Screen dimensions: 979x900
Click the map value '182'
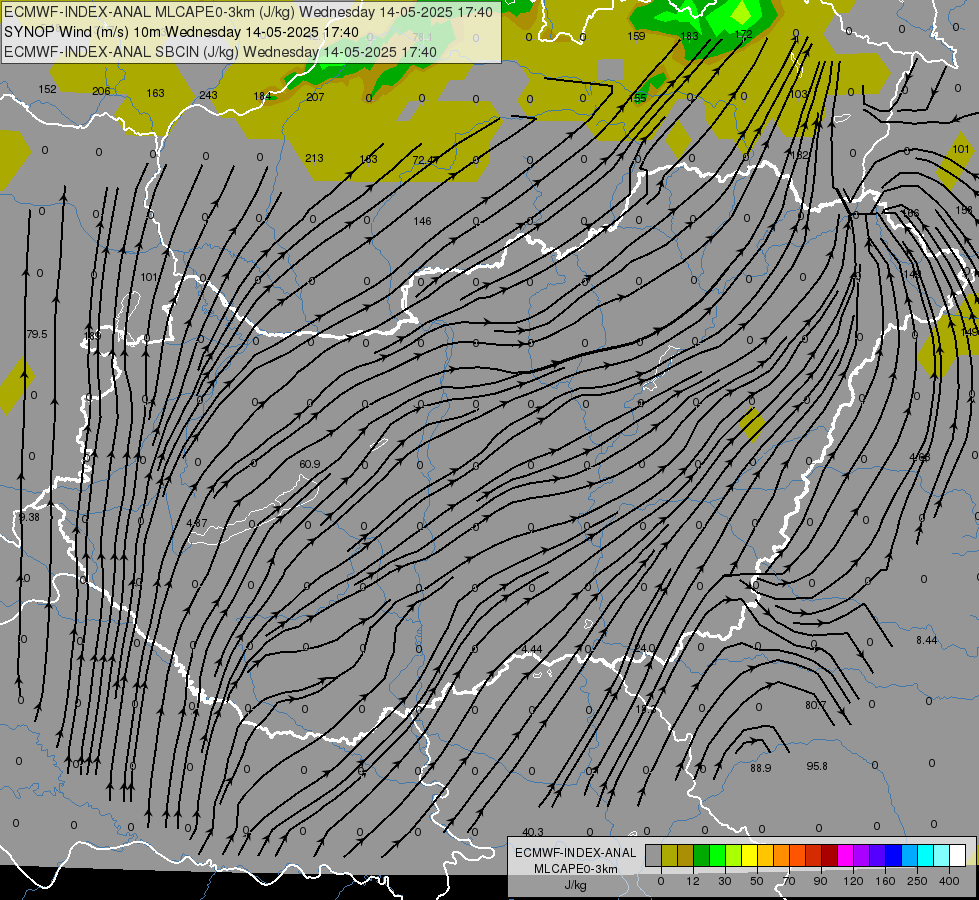800,155
